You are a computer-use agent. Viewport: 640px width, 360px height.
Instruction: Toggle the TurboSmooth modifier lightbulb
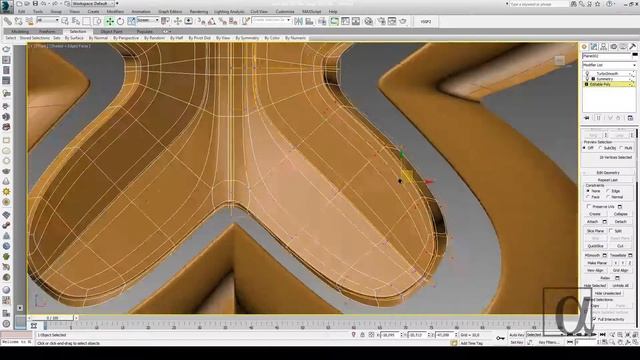coord(587,73)
